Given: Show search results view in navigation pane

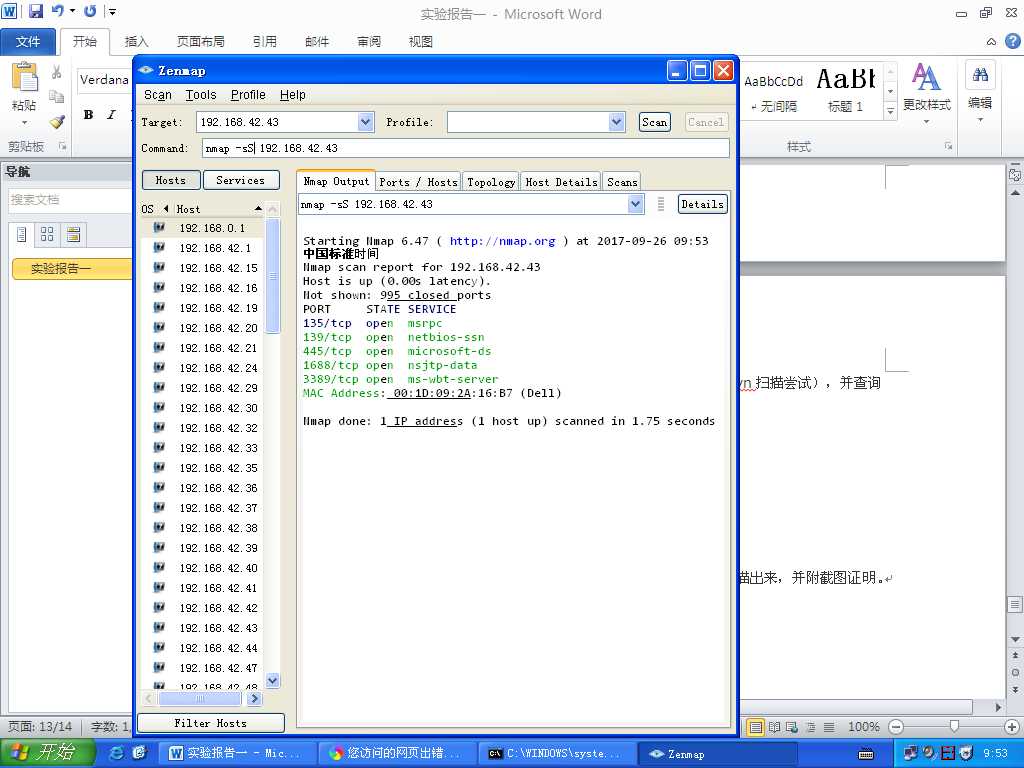Looking at the screenshot, I should click(73, 234).
